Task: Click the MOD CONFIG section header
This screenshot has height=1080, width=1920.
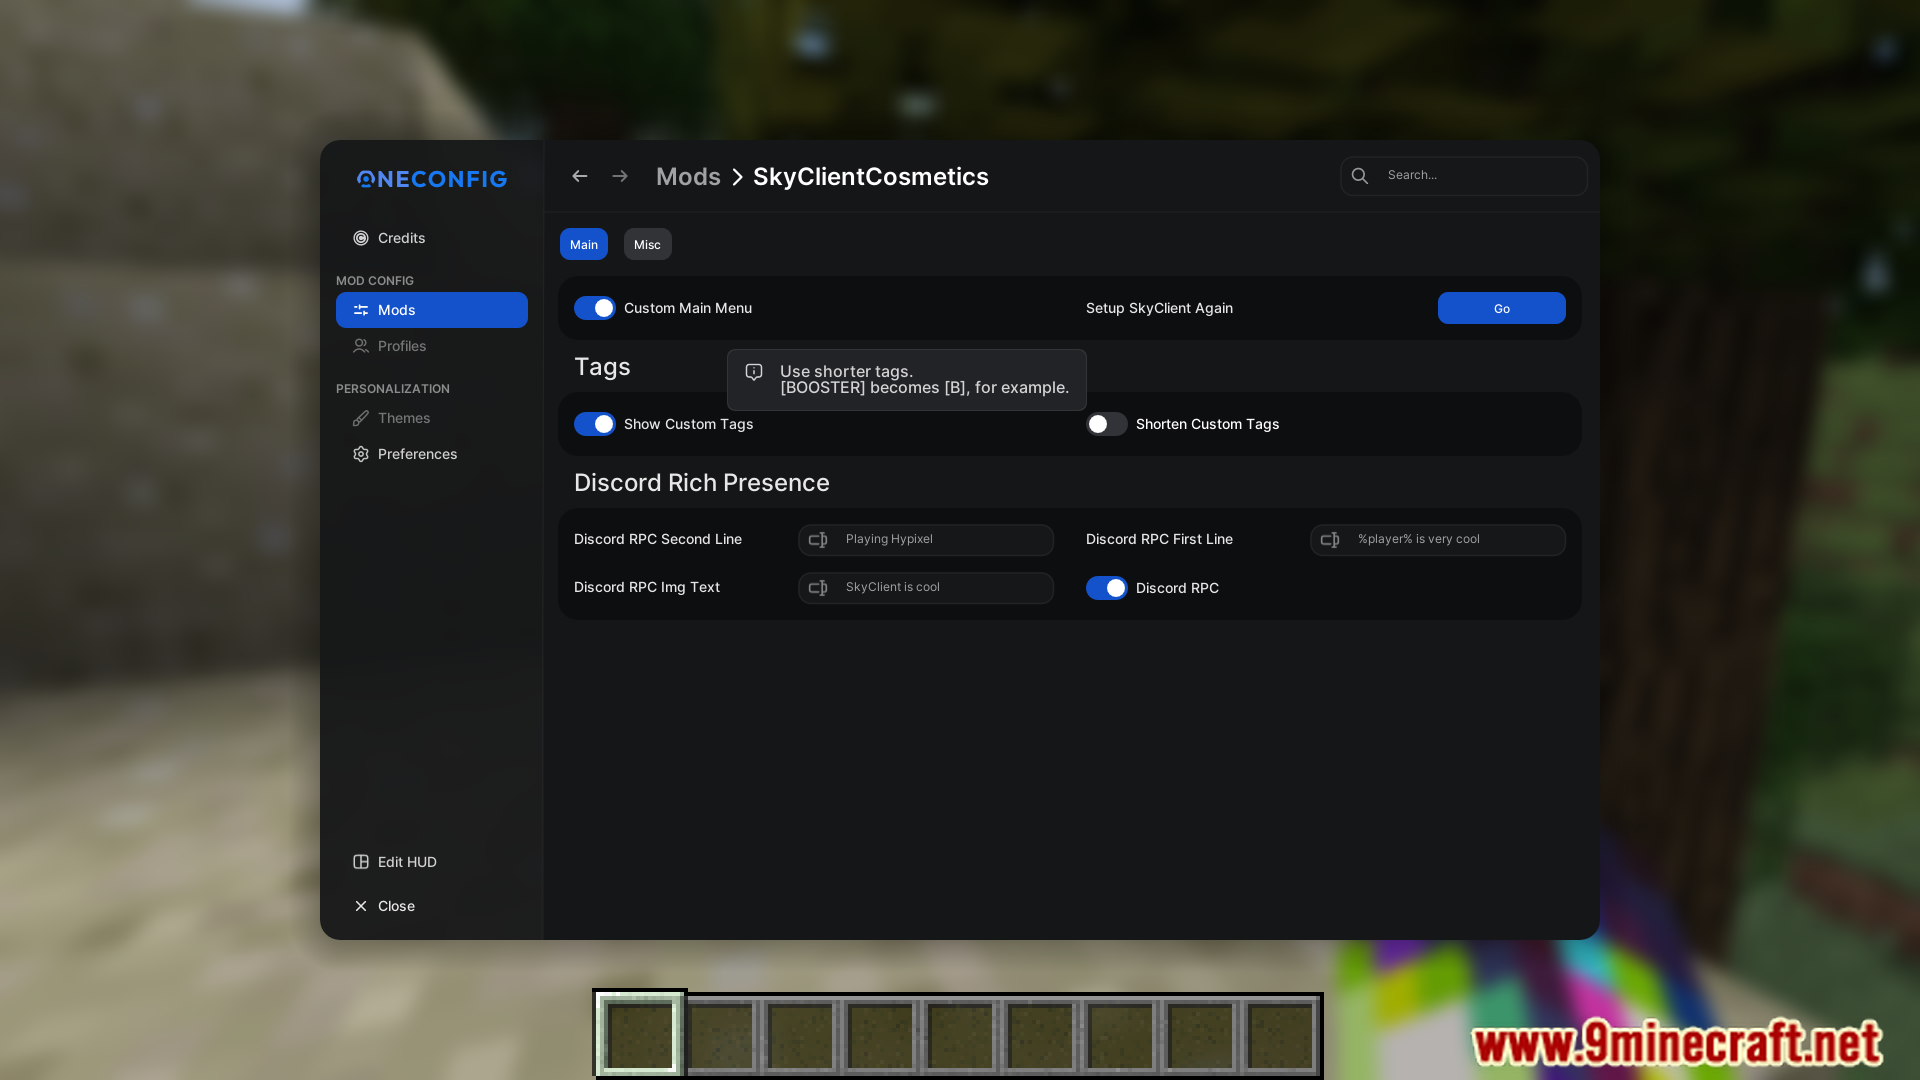Action: (x=375, y=281)
